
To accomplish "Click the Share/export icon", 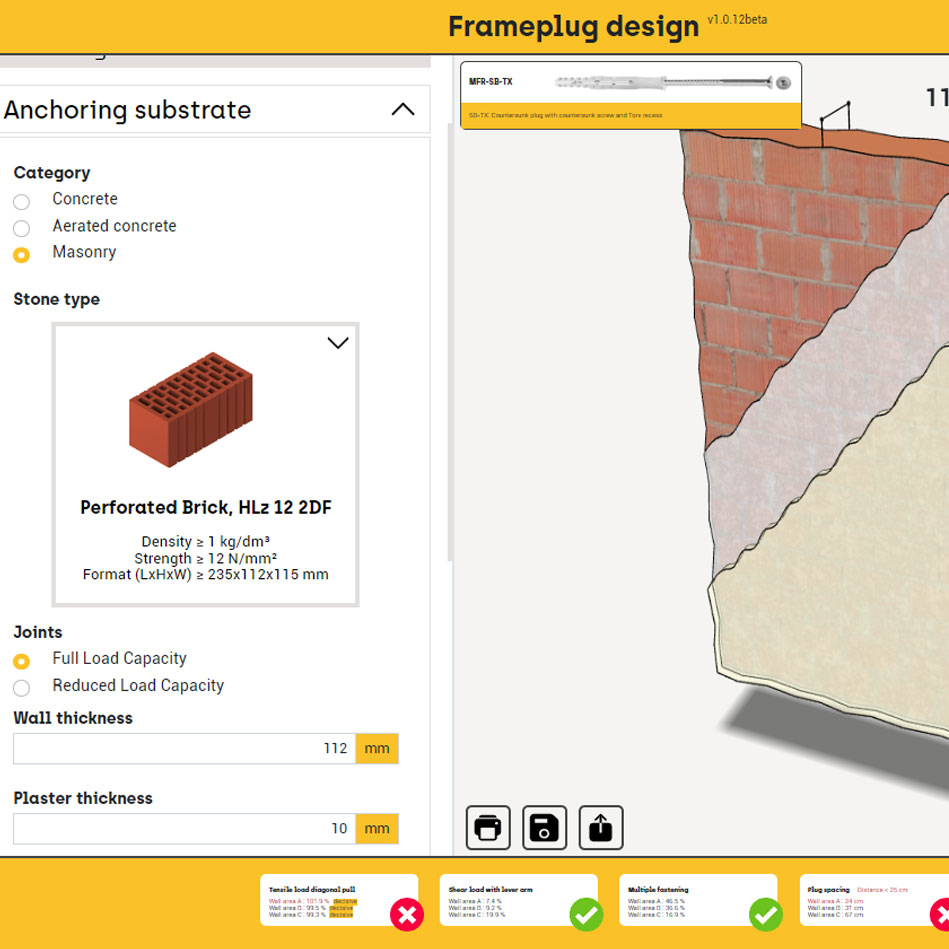I will pos(601,827).
